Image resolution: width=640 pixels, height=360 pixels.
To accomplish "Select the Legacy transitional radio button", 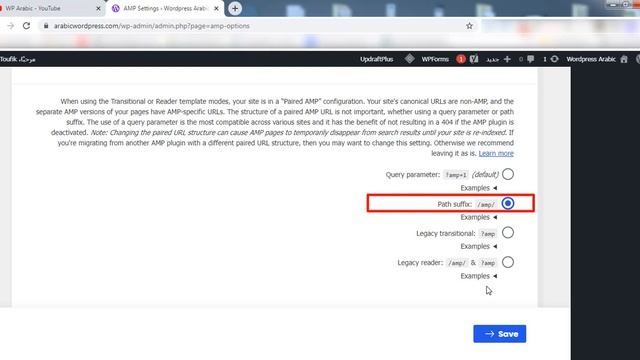I will point(508,233).
